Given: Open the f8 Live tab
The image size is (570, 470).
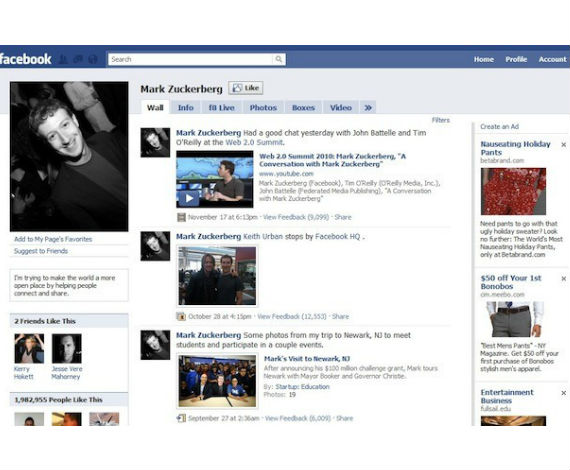Looking at the screenshot, I should click(x=221, y=108).
